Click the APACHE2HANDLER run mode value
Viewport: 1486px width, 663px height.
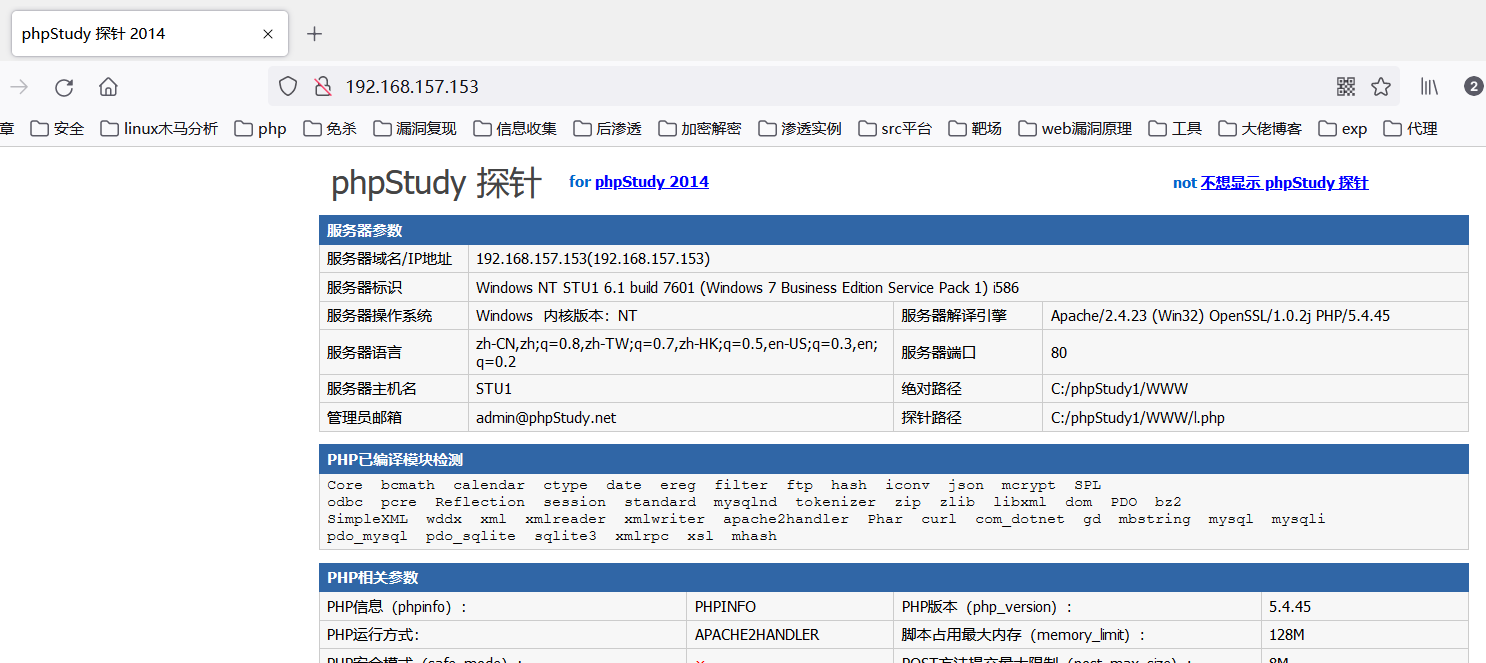coord(757,635)
